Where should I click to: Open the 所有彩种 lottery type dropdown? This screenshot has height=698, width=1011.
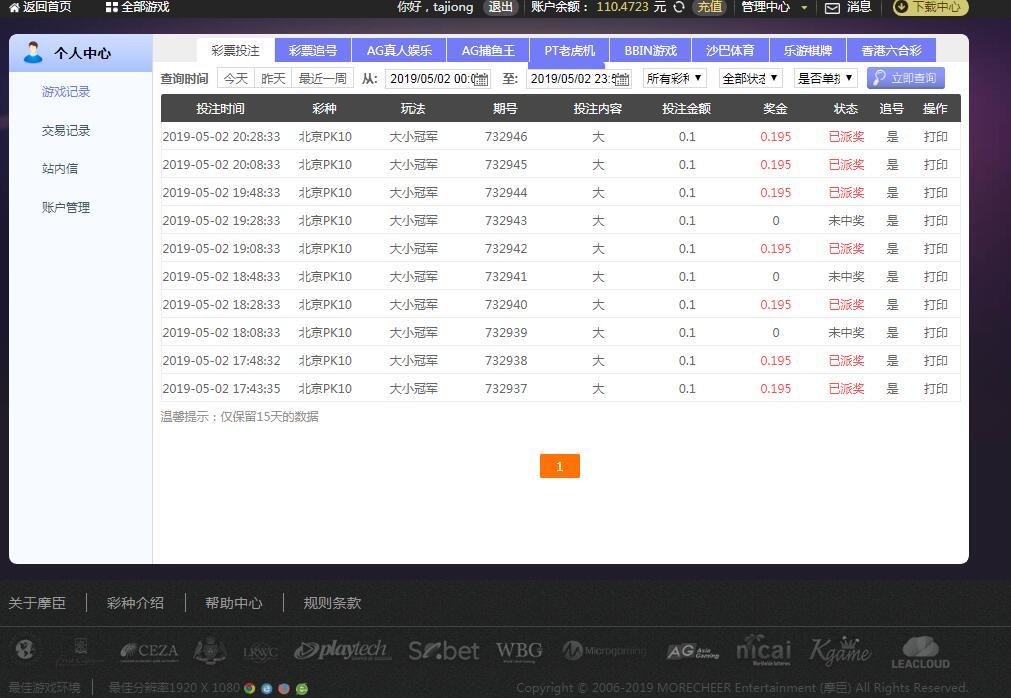pyautogui.click(x=674, y=78)
